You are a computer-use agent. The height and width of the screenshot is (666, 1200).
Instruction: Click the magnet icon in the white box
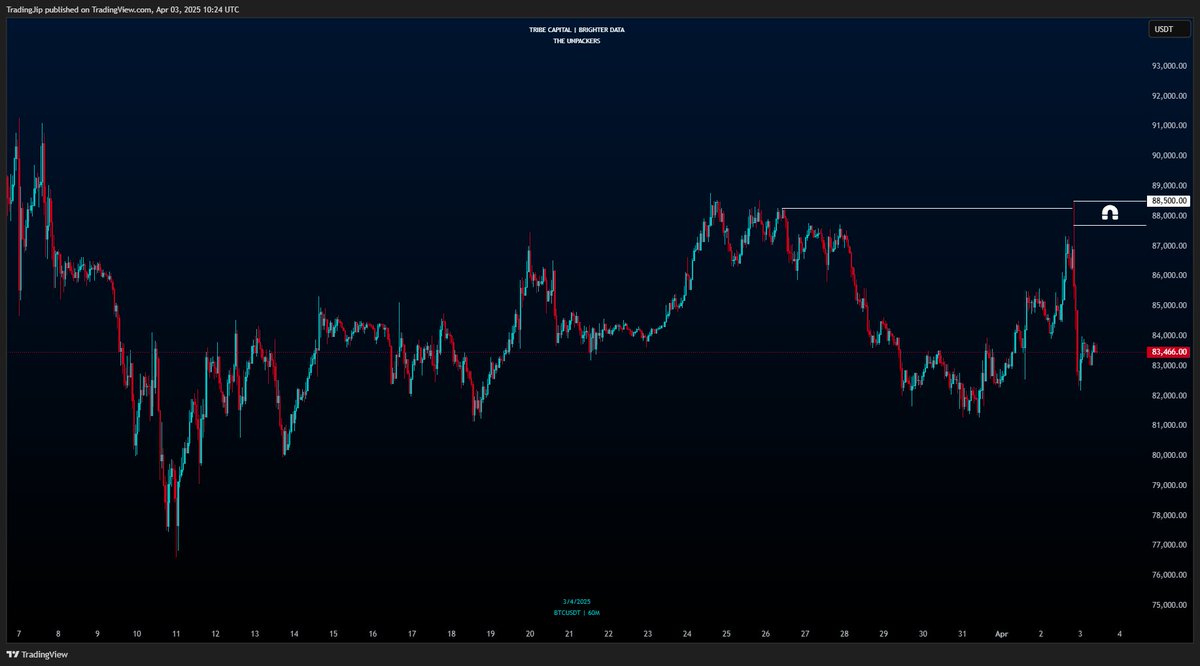tap(1109, 213)
